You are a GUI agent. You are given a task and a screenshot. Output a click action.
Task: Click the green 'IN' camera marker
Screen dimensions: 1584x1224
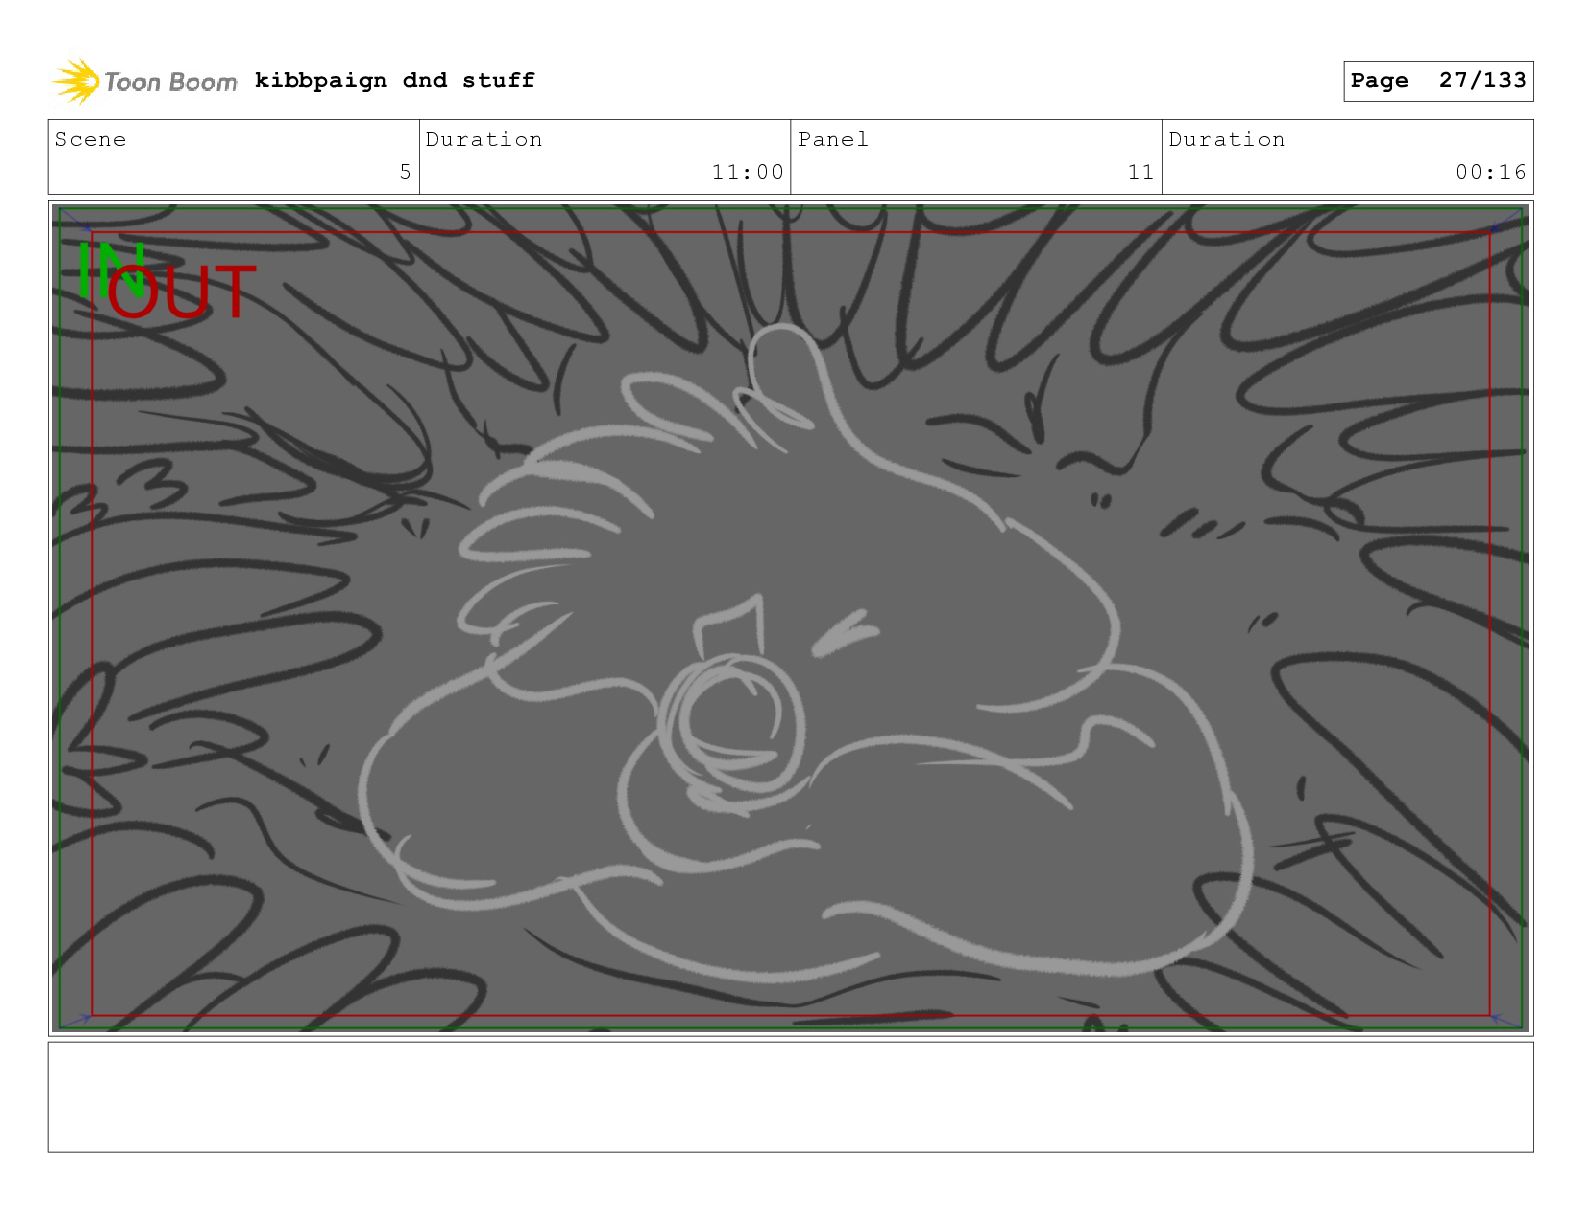110,270
